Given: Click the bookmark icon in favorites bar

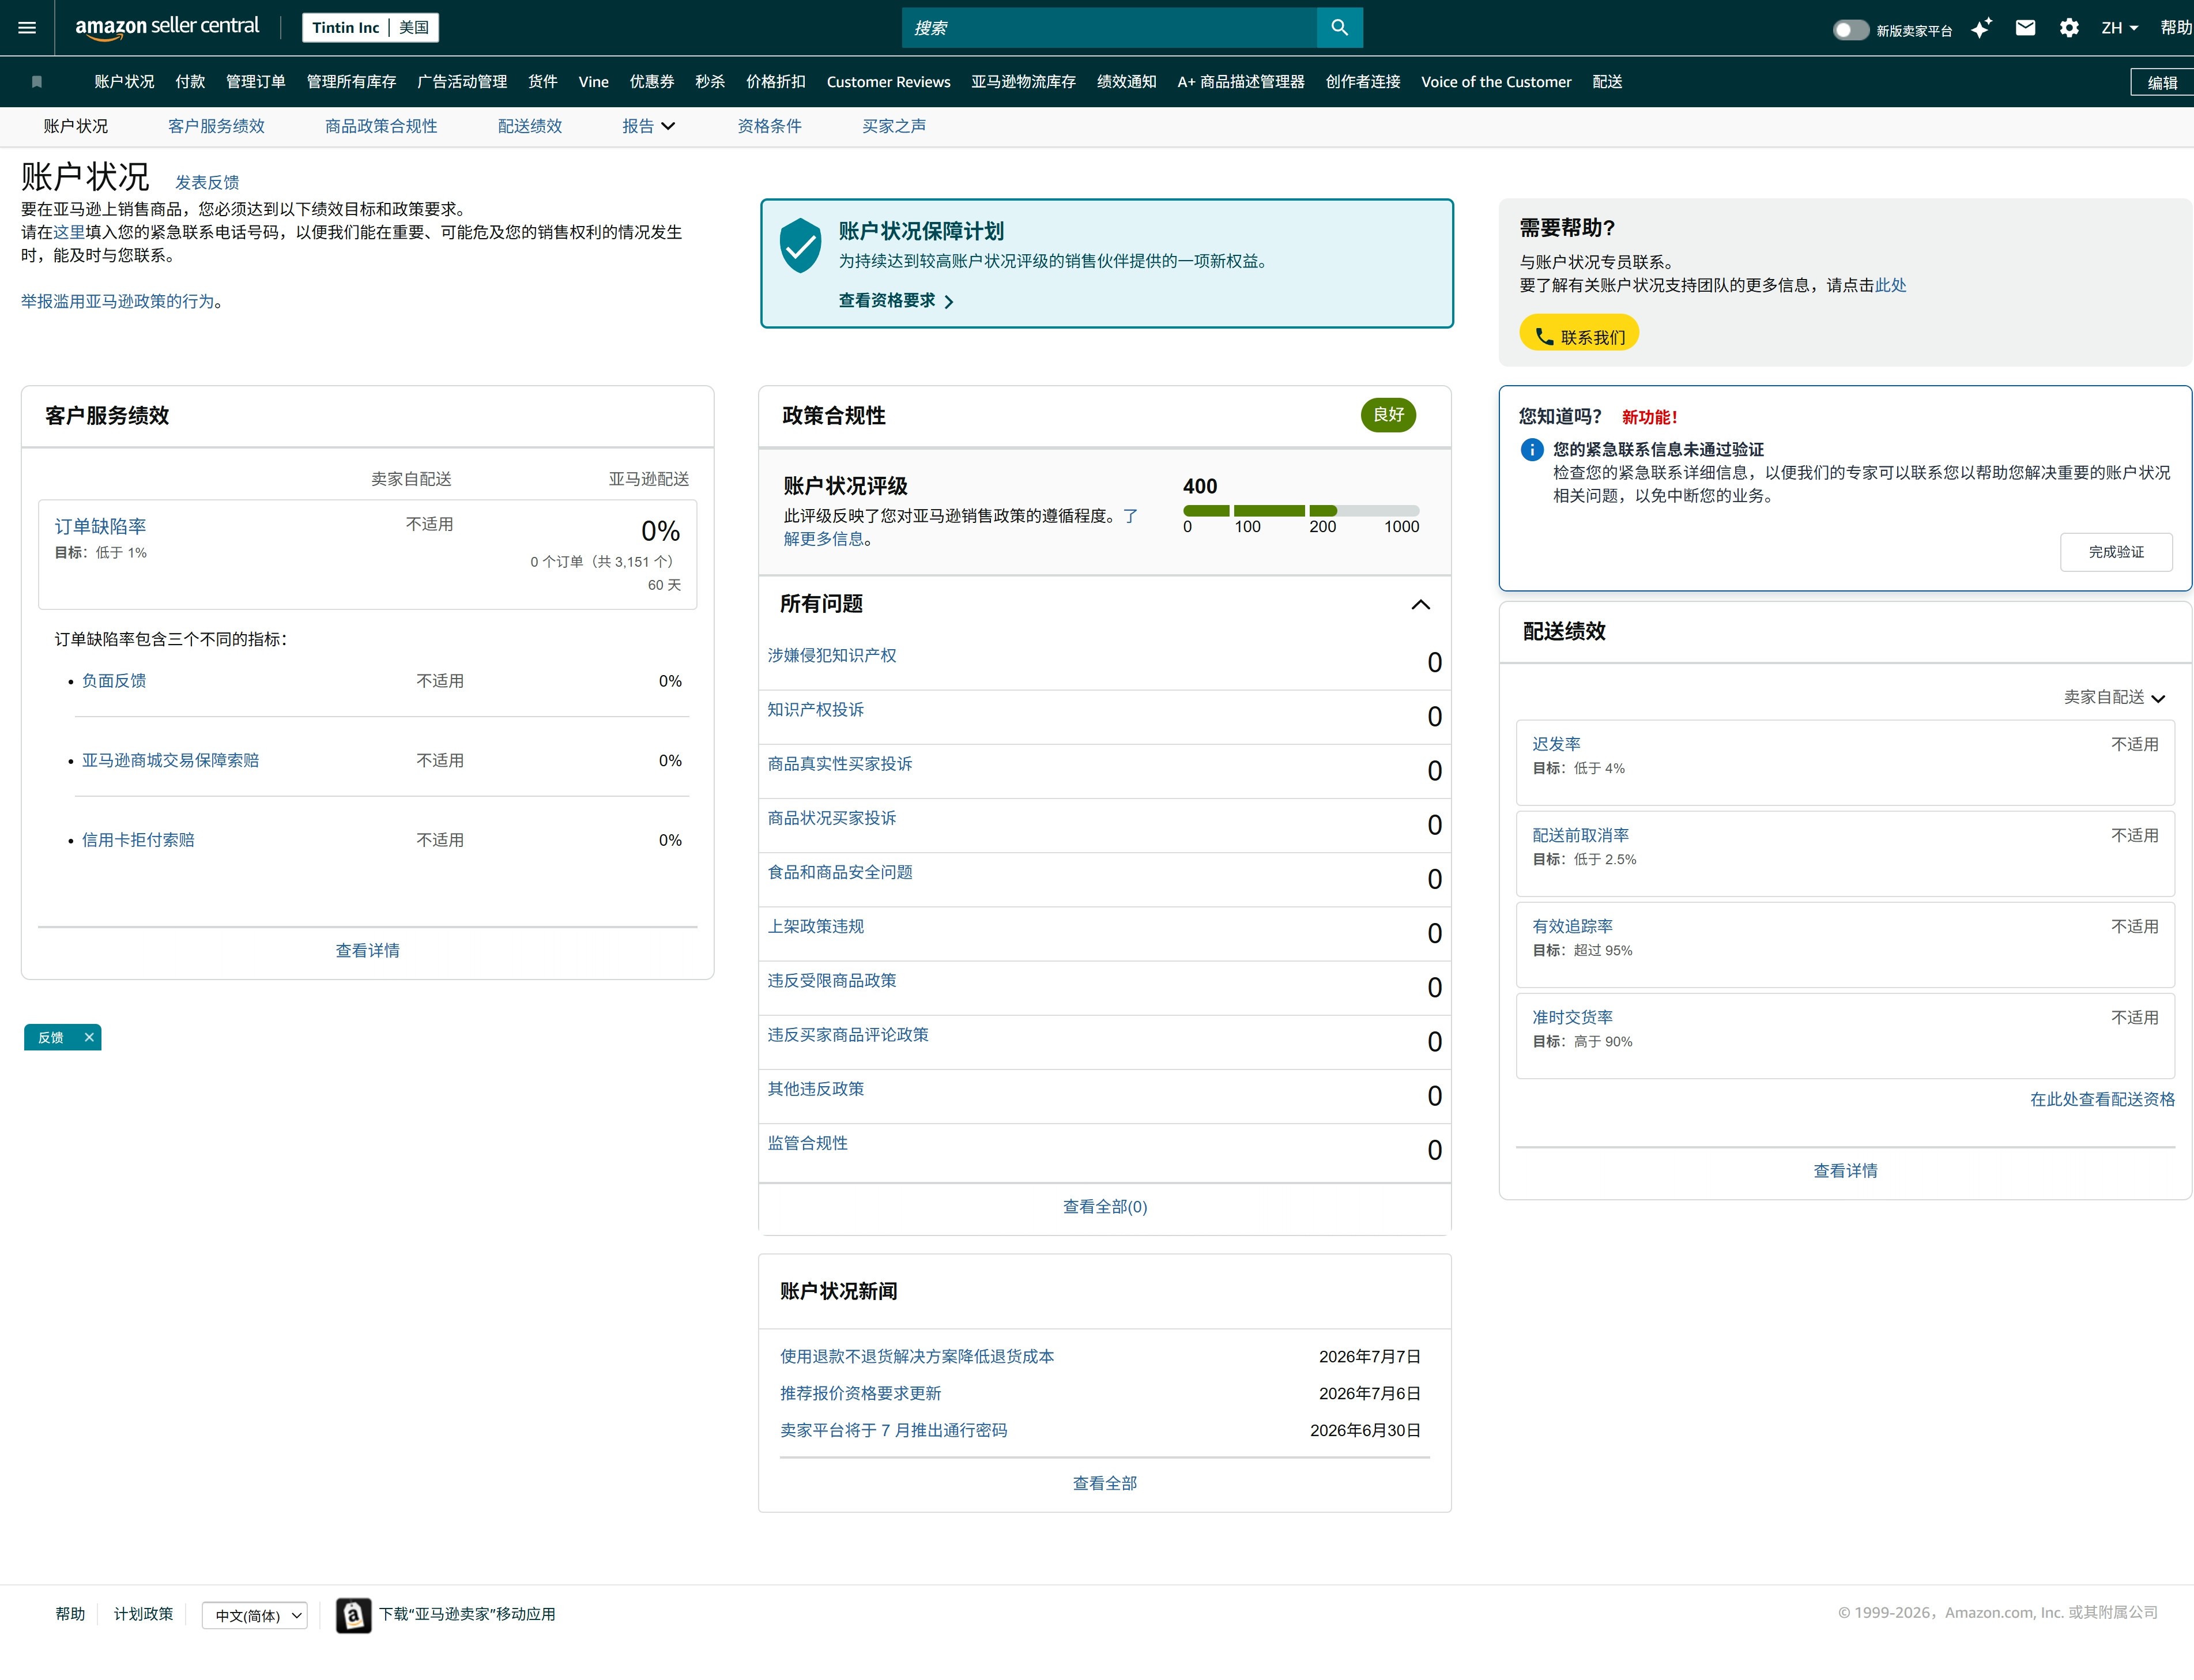Looking at the screenshot, I should pos(37,82).
